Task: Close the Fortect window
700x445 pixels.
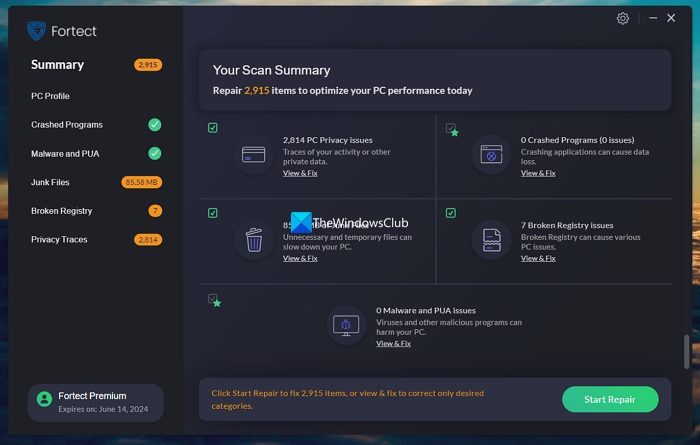Action: (x=671, y=18)
